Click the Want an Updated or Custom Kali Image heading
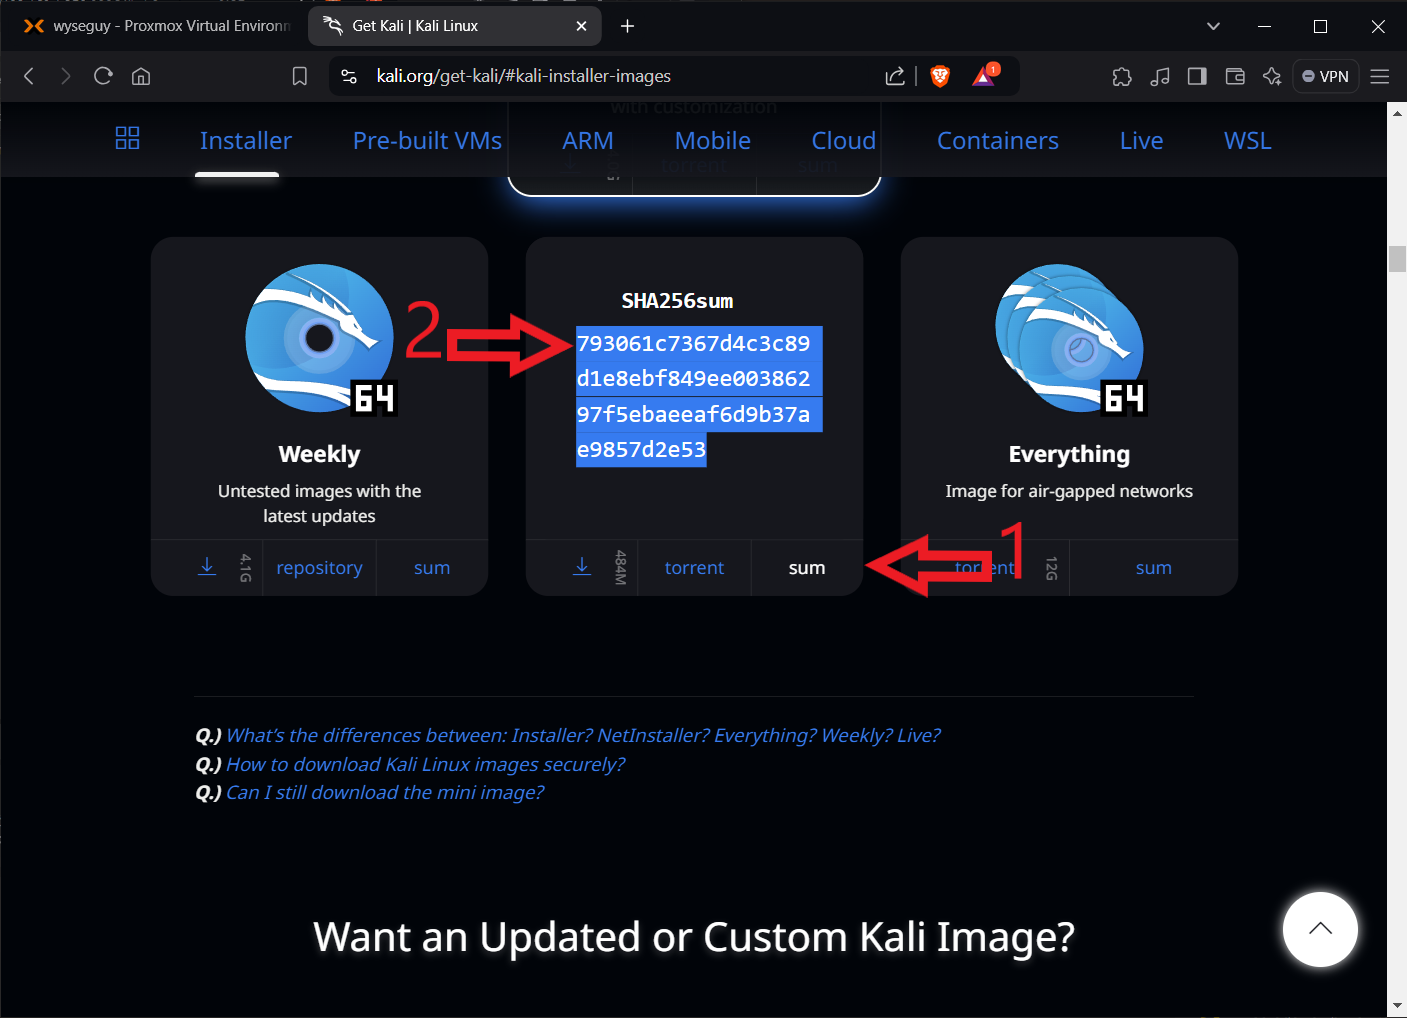This screenshot has width=1407, height=1018. click(x=694, y=937)
